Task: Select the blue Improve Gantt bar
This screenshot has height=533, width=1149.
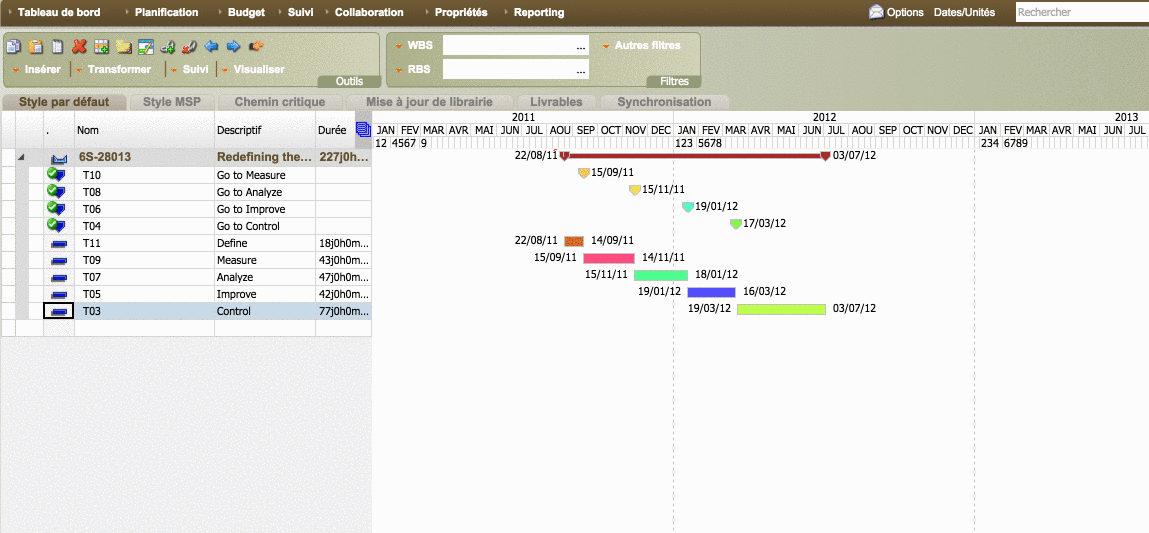Action: pyautogui.click(x=712, y=292)
